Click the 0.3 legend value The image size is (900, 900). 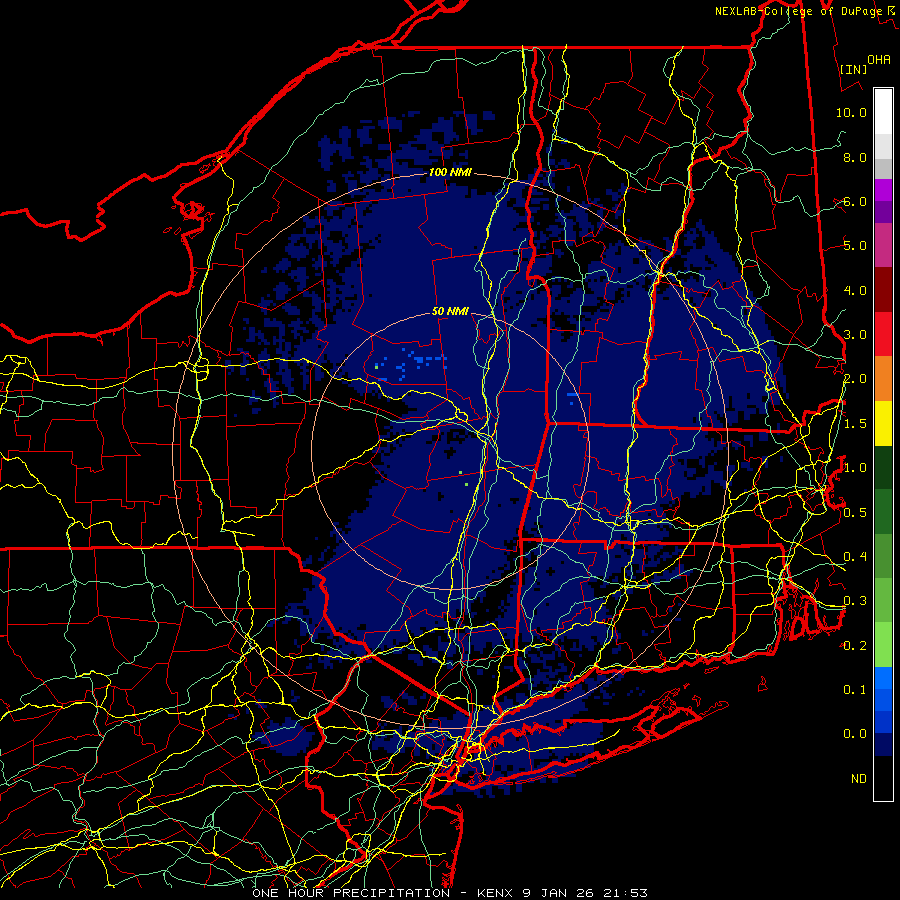tap(855, 601)
